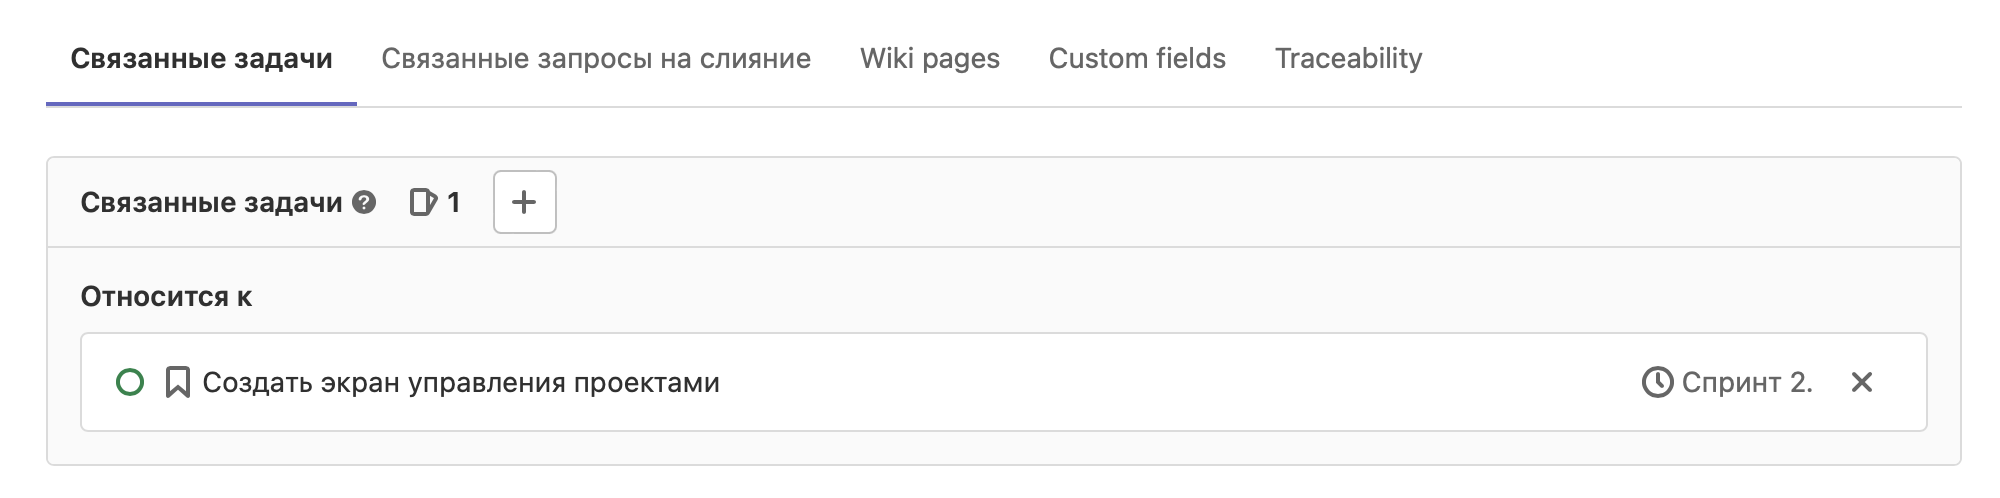Open issue Создать экран управления проектами
2000x498 pixels.
[461, 382]
